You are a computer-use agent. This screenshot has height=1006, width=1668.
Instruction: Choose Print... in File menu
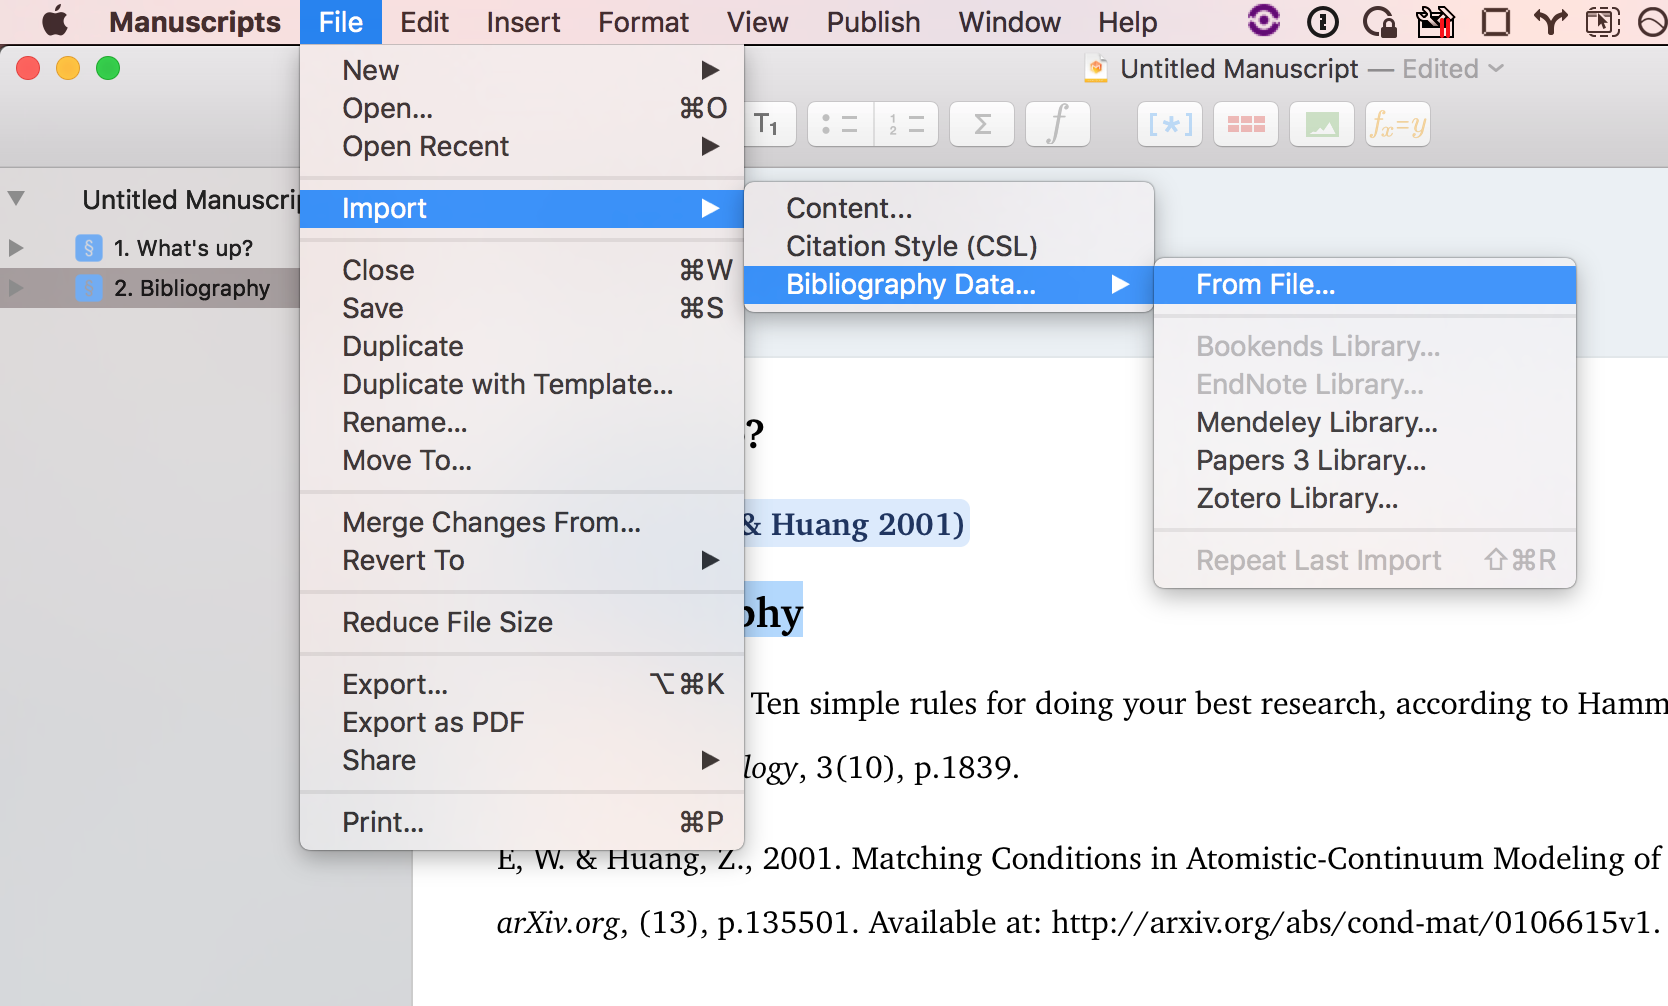[522, 822]
